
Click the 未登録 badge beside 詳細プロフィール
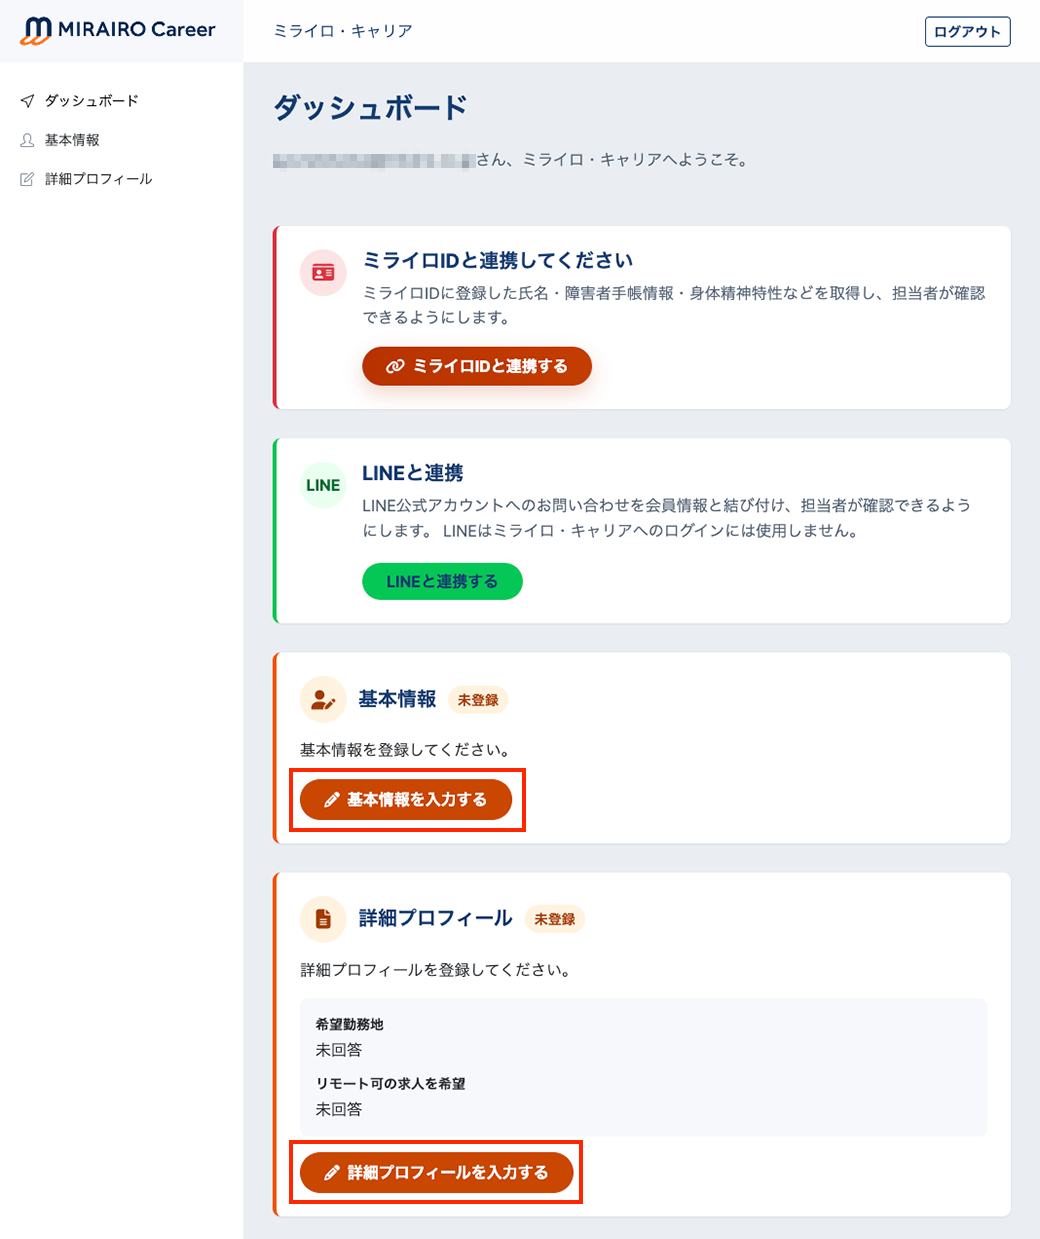click(x=555, y=919)
